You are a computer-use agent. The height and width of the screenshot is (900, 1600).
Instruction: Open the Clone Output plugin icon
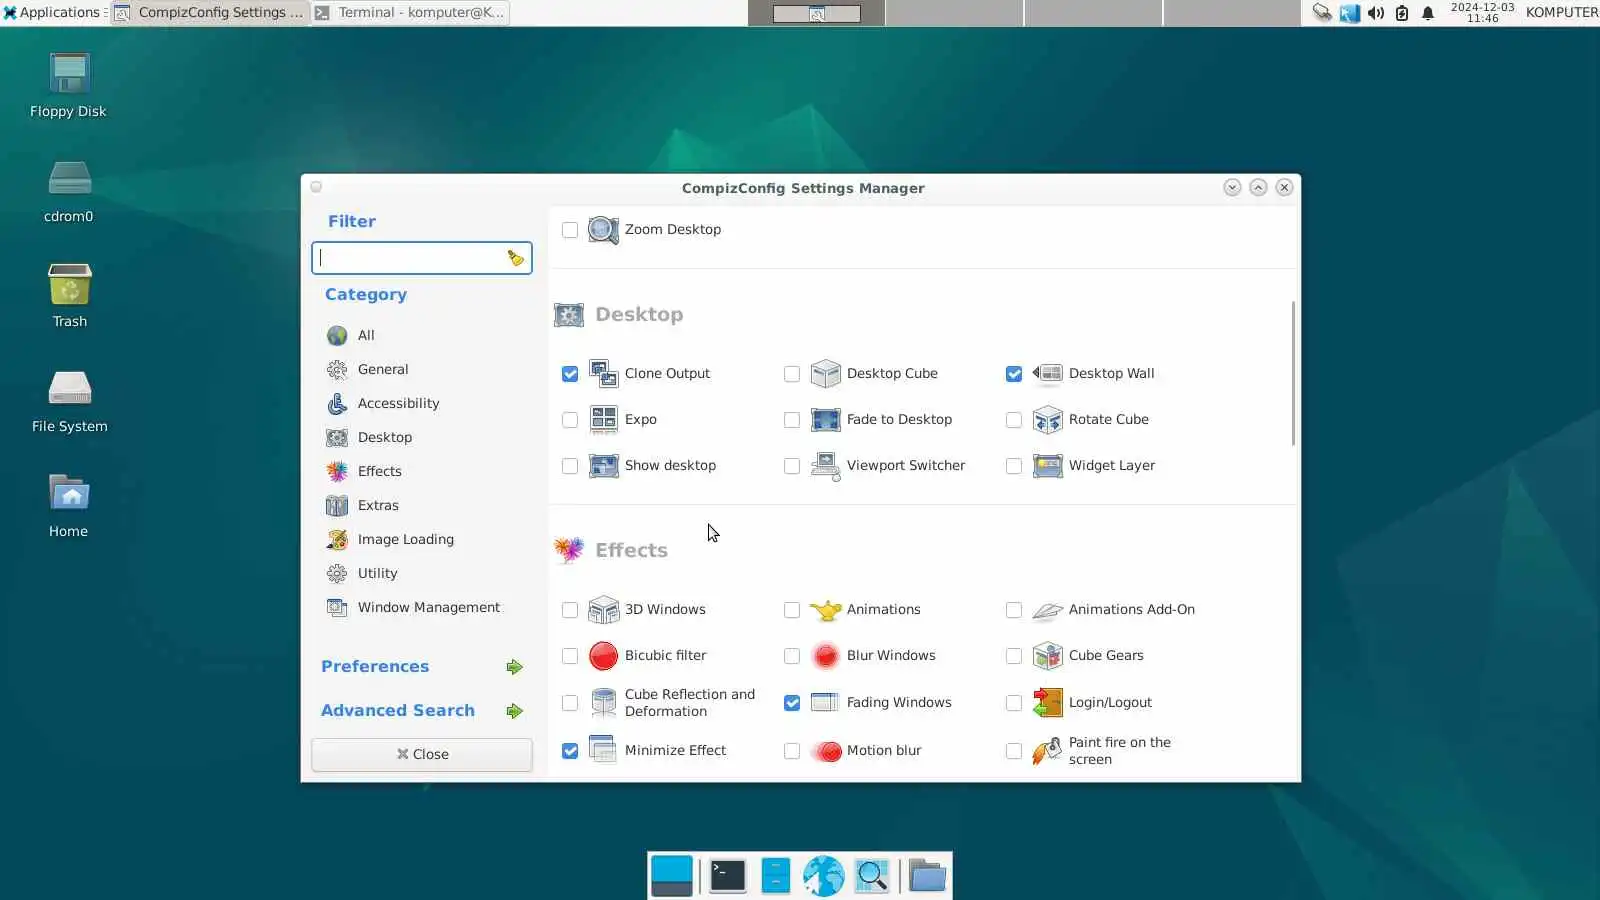[x=603, y=373]
